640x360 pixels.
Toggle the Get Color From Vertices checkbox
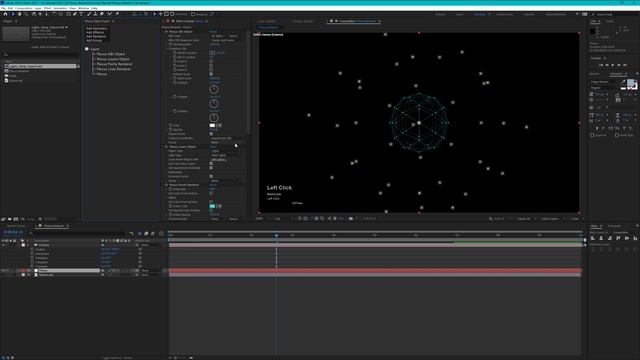click(x=211, y=202)
